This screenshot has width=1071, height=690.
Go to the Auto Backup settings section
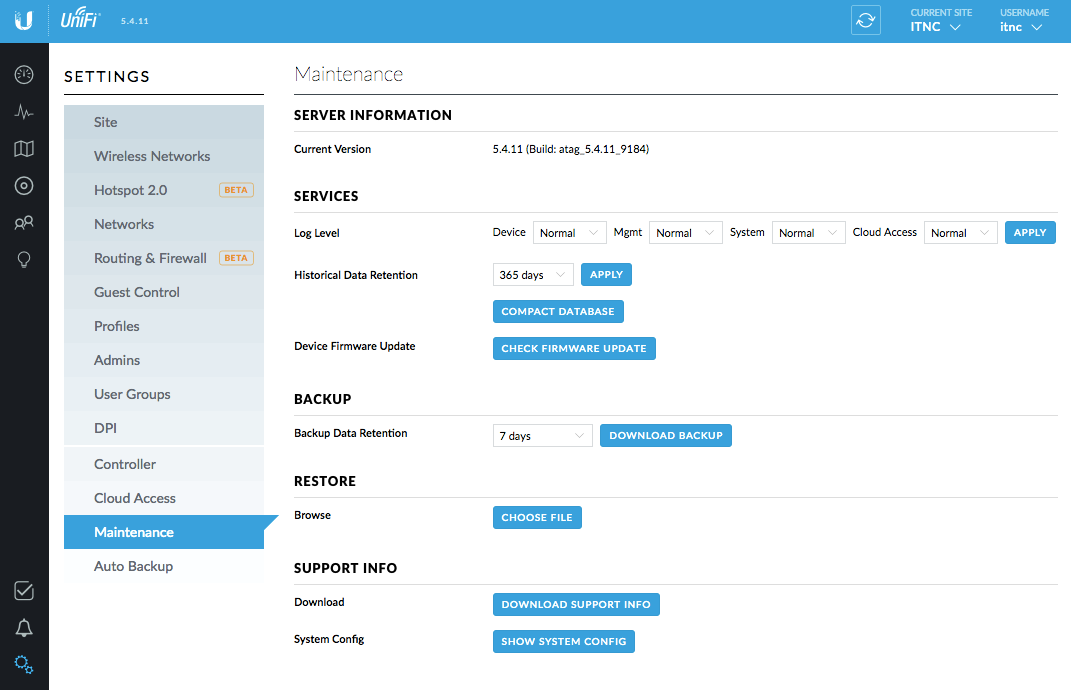(133, 566)
